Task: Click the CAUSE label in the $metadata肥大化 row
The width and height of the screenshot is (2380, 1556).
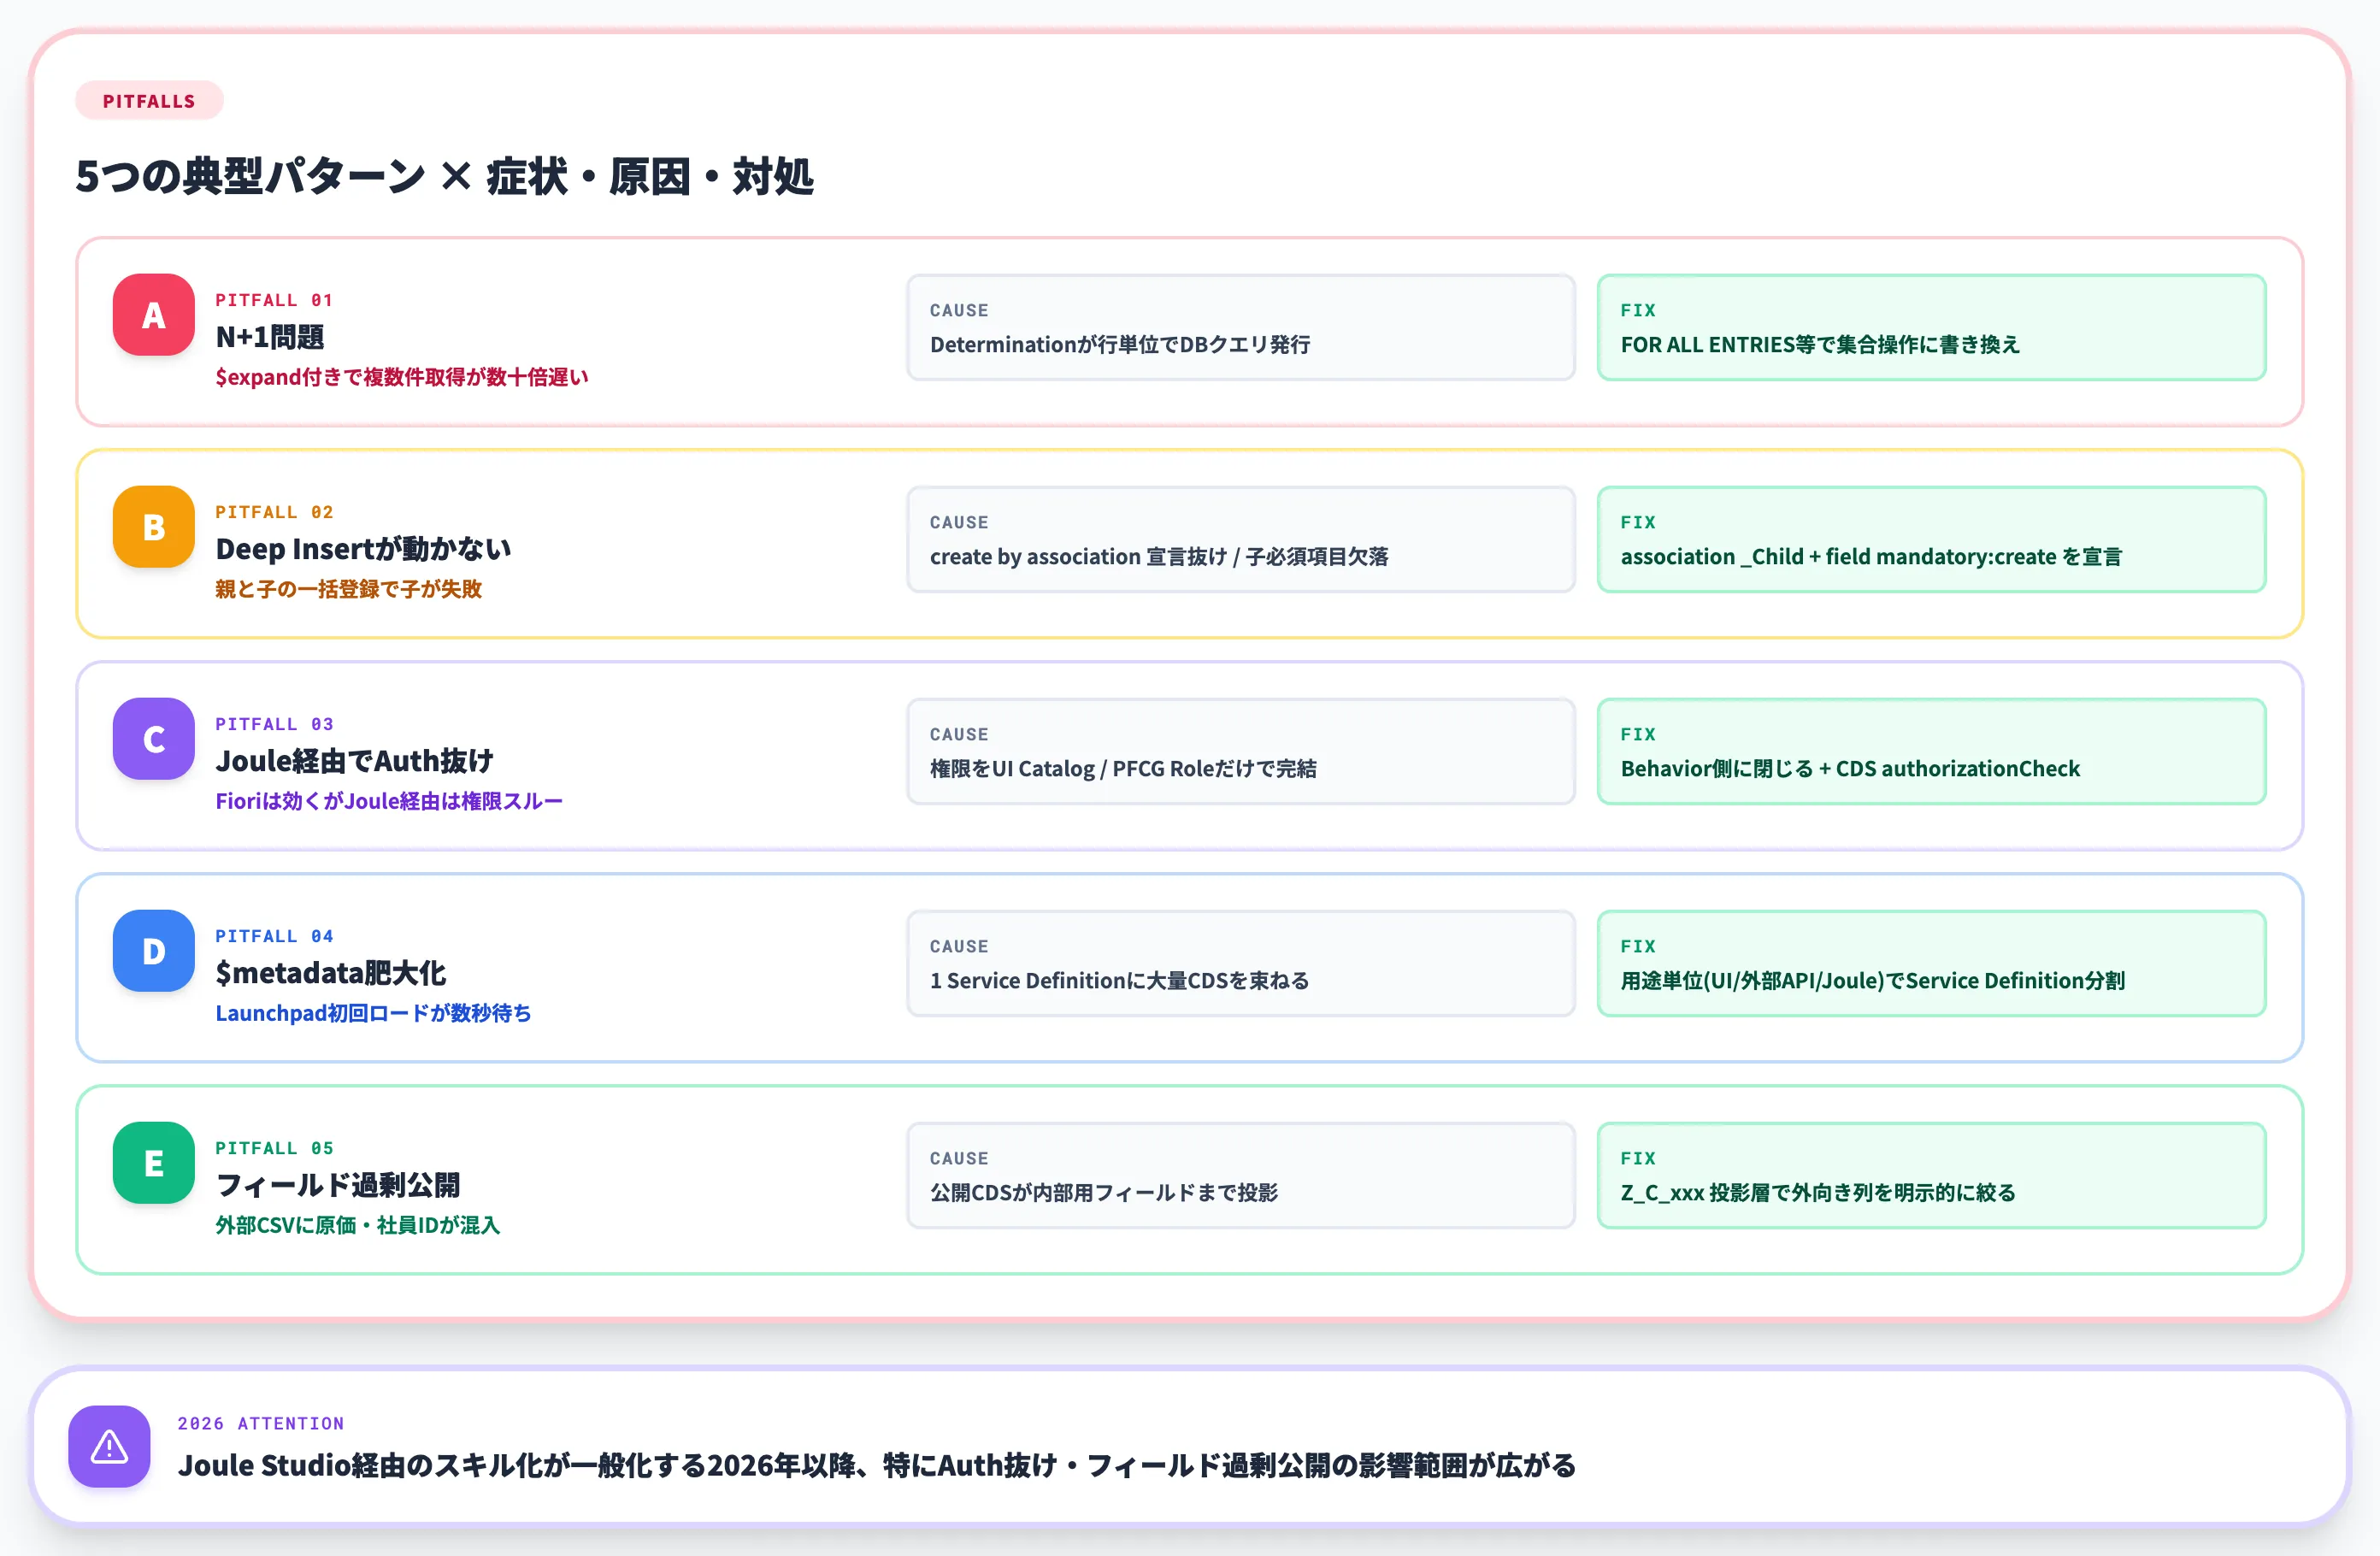Action: coord(959,947)
